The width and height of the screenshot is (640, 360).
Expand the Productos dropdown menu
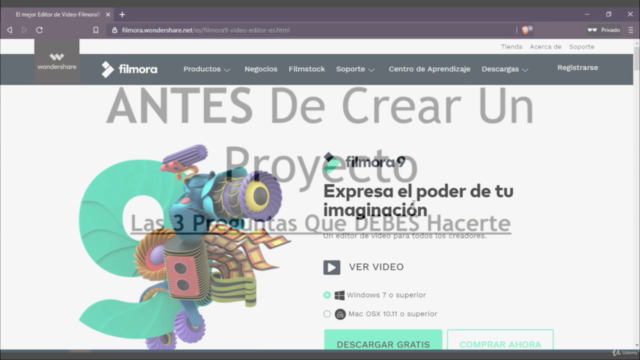(x=207, y=69)
